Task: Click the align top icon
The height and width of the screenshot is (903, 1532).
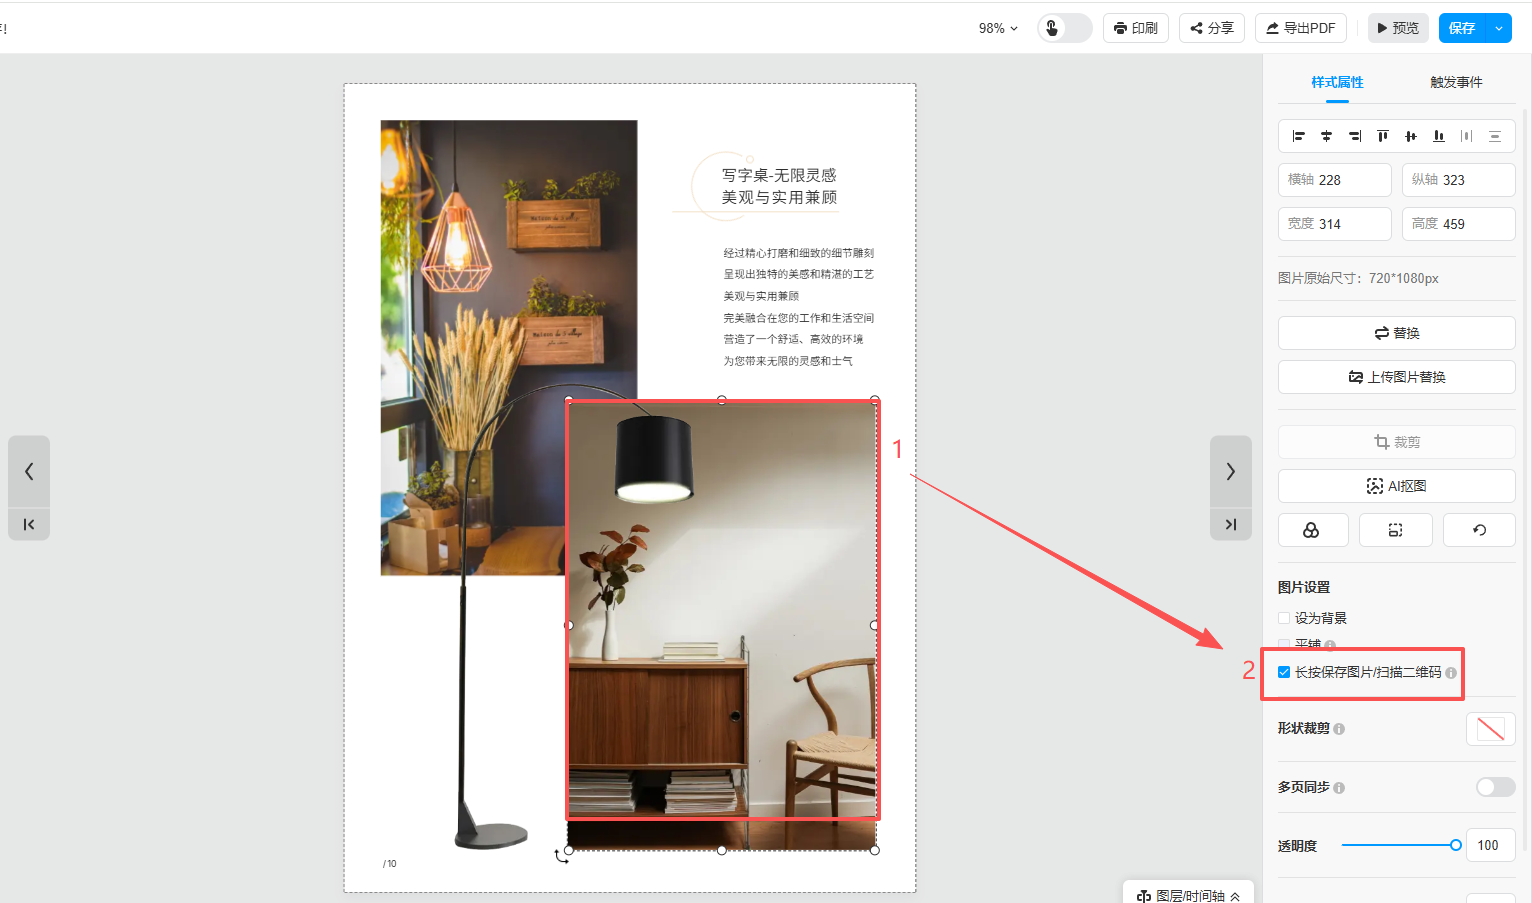Action: click(1382, 136)
